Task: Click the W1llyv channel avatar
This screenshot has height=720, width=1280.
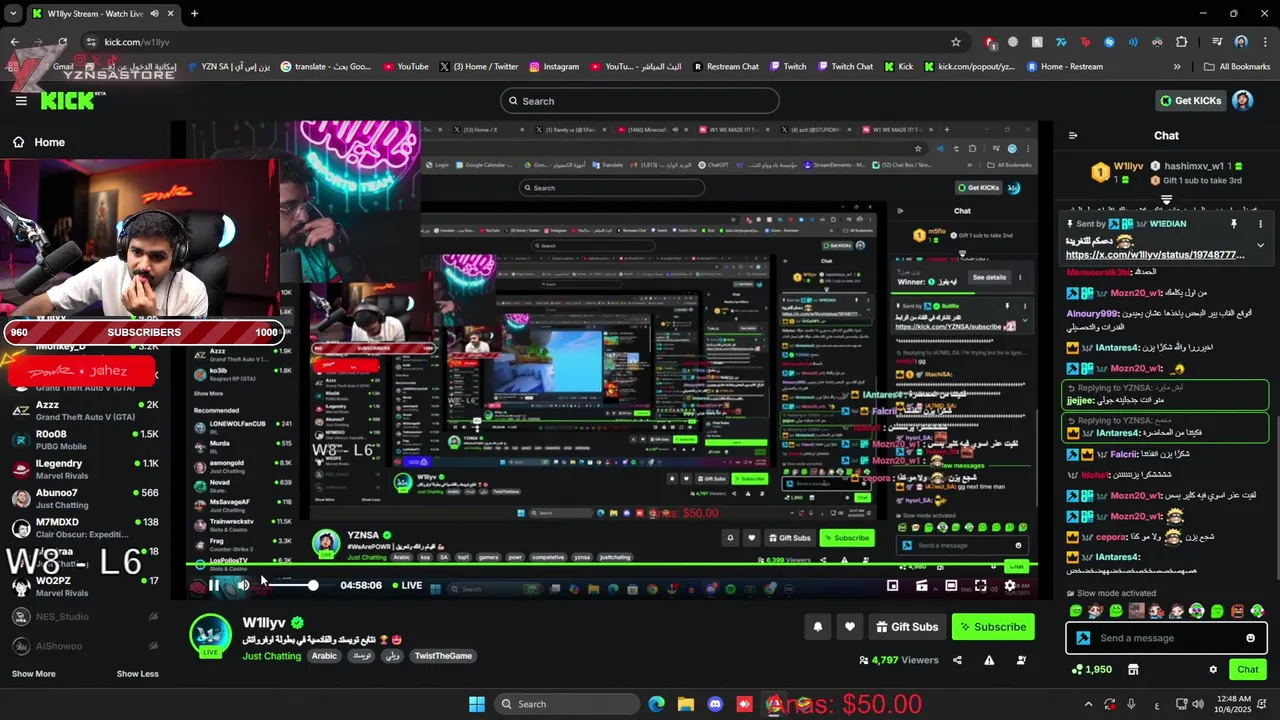Action: tap(211, 635)
